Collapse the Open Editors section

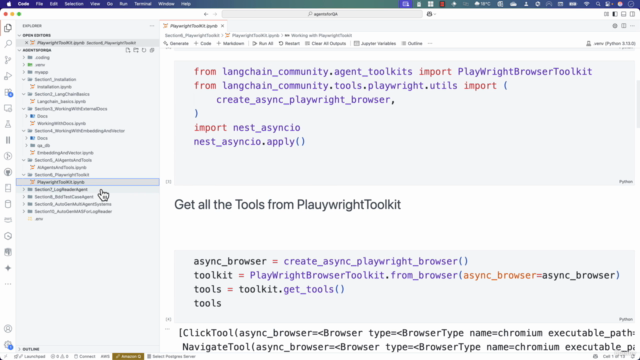click(19, 36)
